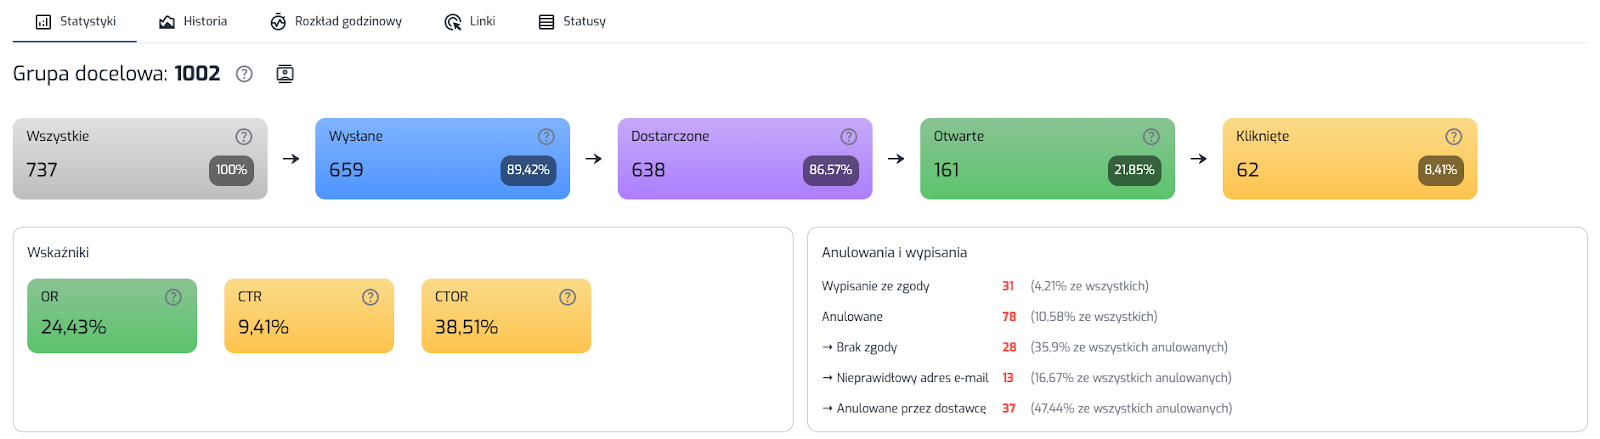Select the Kliknięte card showing 62
The height and width of the screenshot is (439, 1600).
pyautogui.click(x=1349, y=159)
